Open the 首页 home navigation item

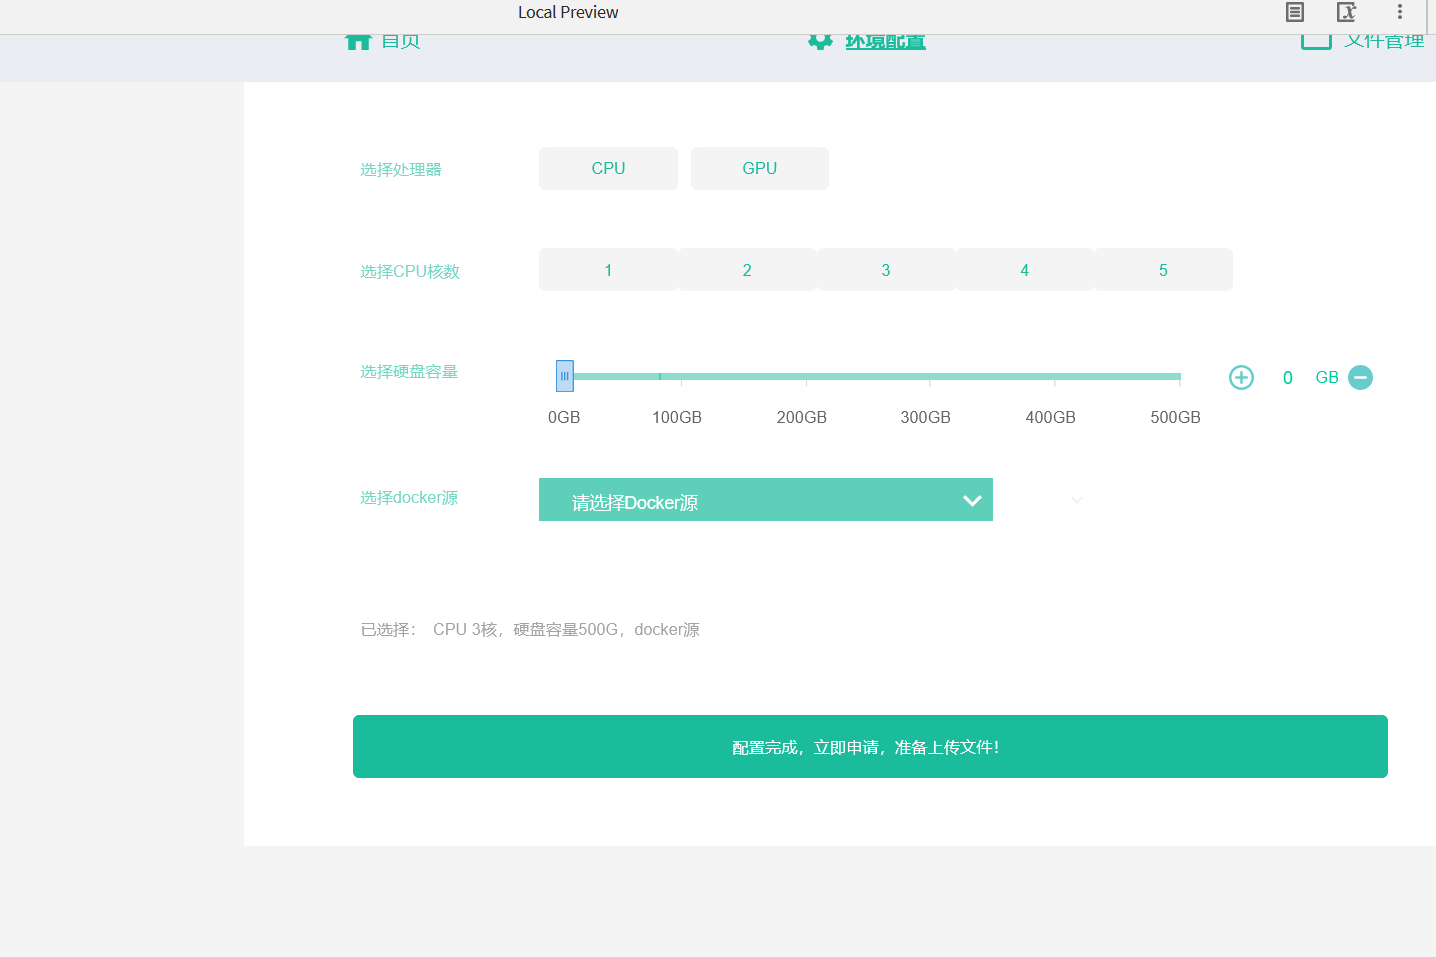[x=382, y=42]
